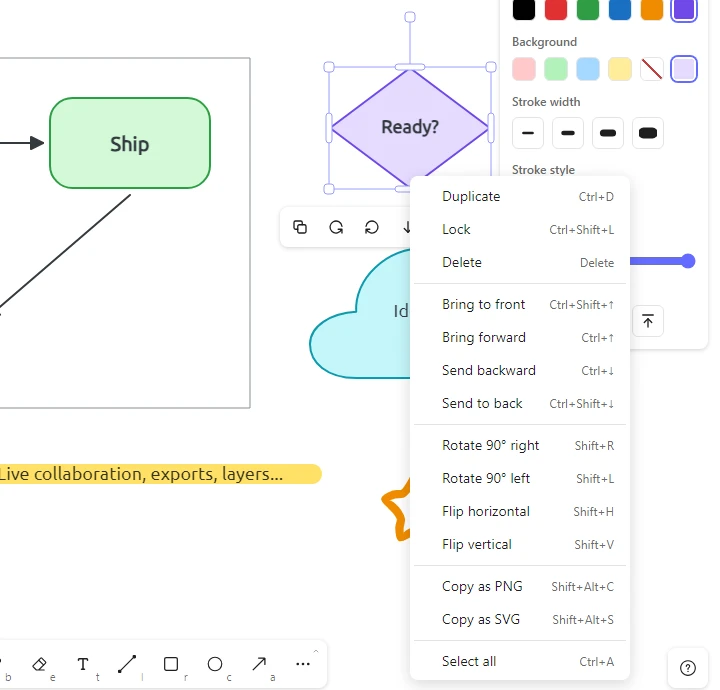Click the green Ship rounded rectangle
This screenshot has width=720, height=690.
coord(130,143)
